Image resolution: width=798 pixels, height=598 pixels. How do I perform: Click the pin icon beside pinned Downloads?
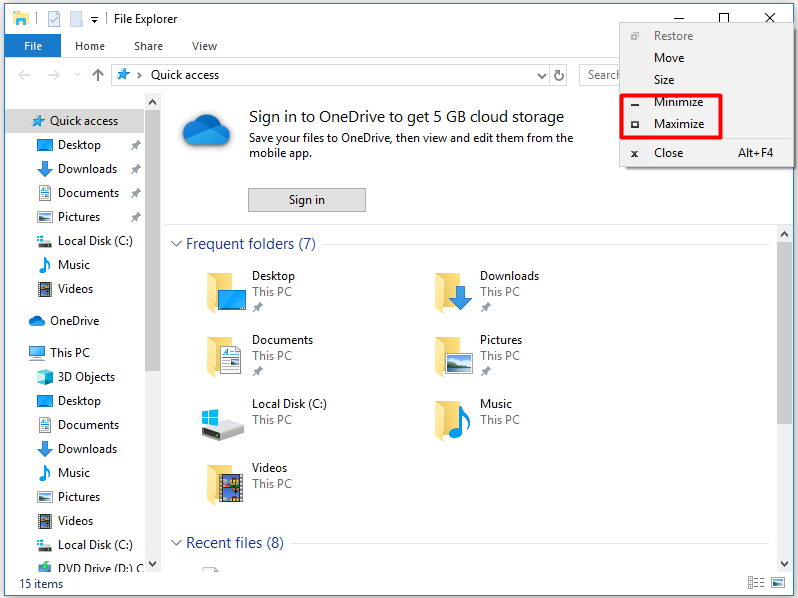tap(135, 169)
